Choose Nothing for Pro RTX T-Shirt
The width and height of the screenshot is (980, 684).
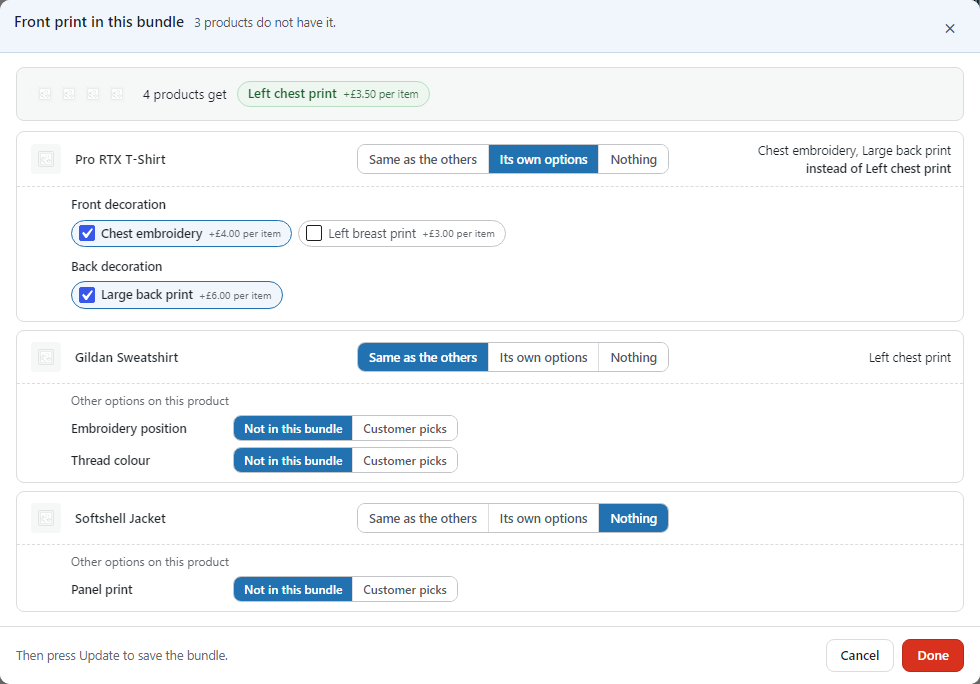point(633,159)
